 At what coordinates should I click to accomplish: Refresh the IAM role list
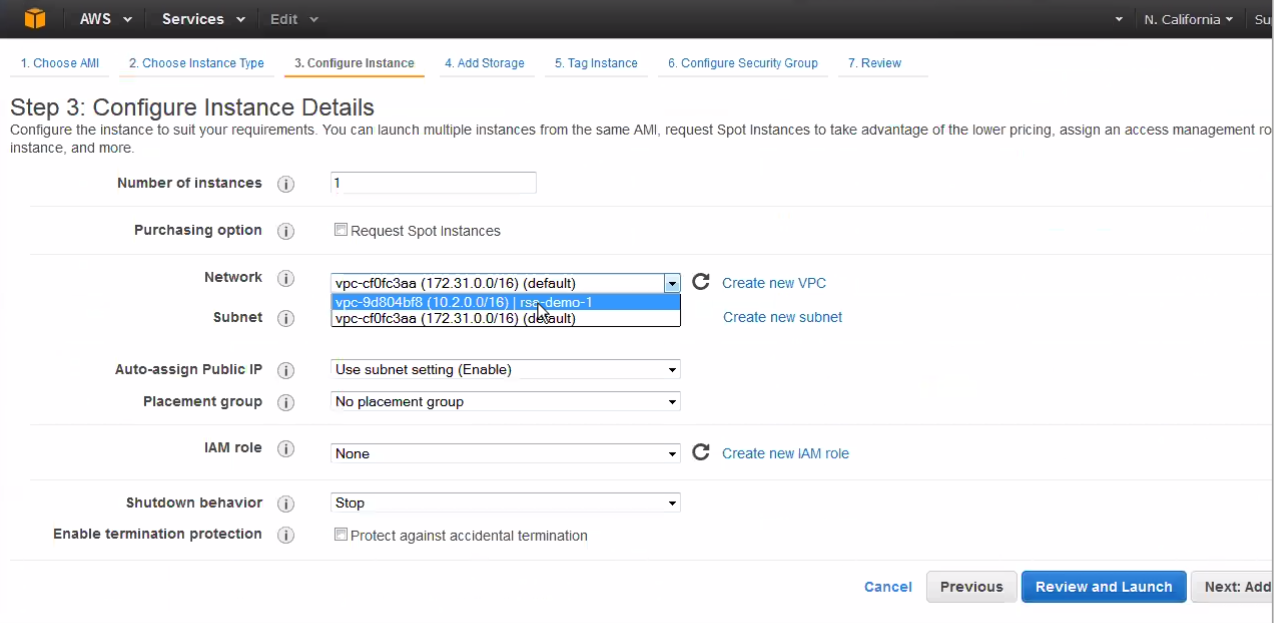pos(701,453)
